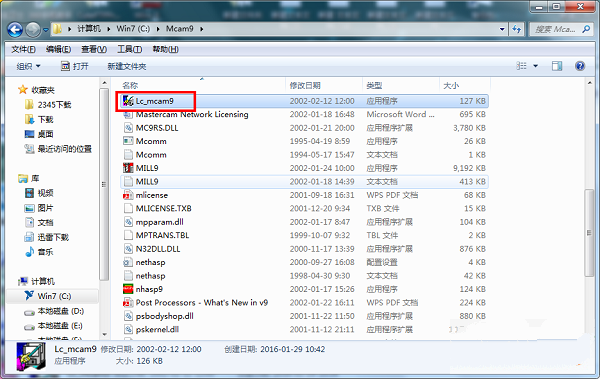Image resolution: width=600 pixels, height=379 pixels.
Task: Select 桌面 in navigation pane
Action: (x=46, y=134)
